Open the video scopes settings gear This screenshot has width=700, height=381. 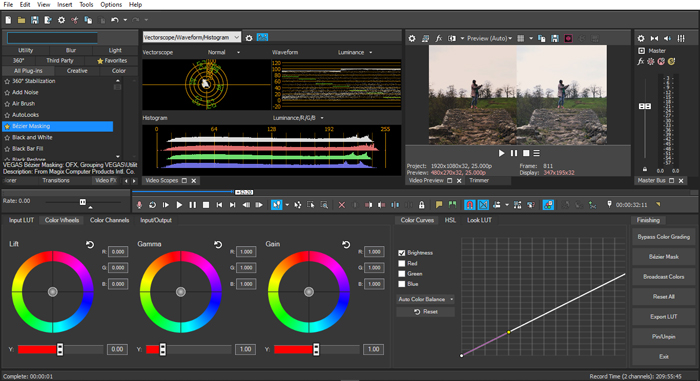[x=249, y=38]
